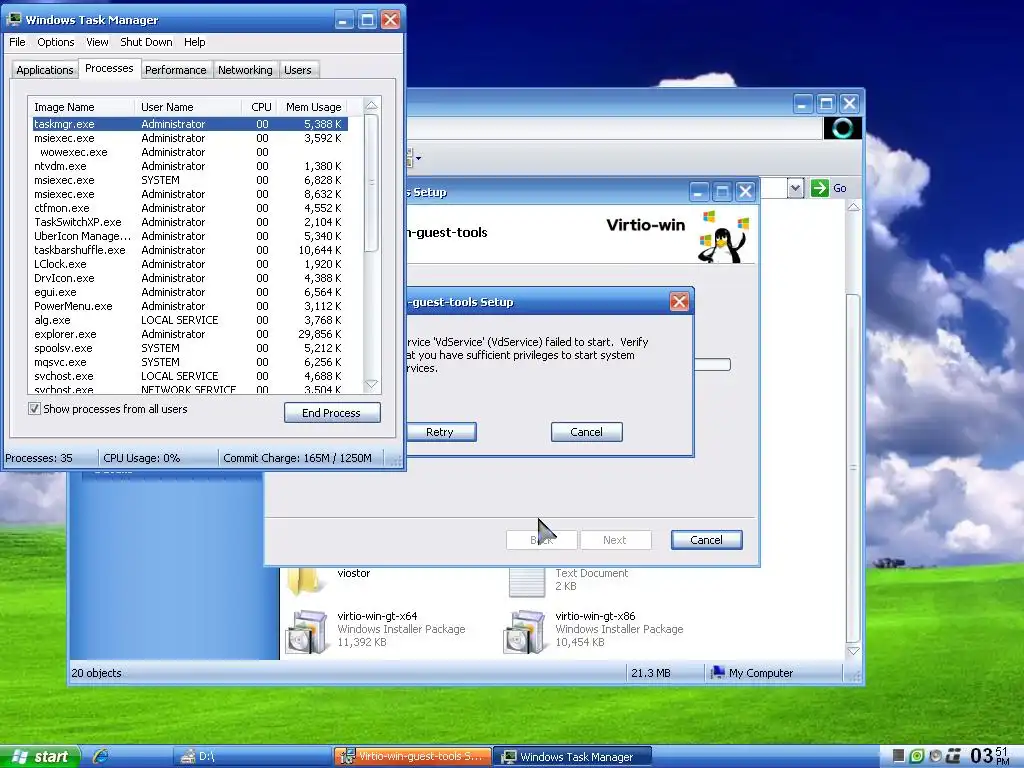Select the alg.exe process row
The image size is (1024, 768).
(189, 320)
